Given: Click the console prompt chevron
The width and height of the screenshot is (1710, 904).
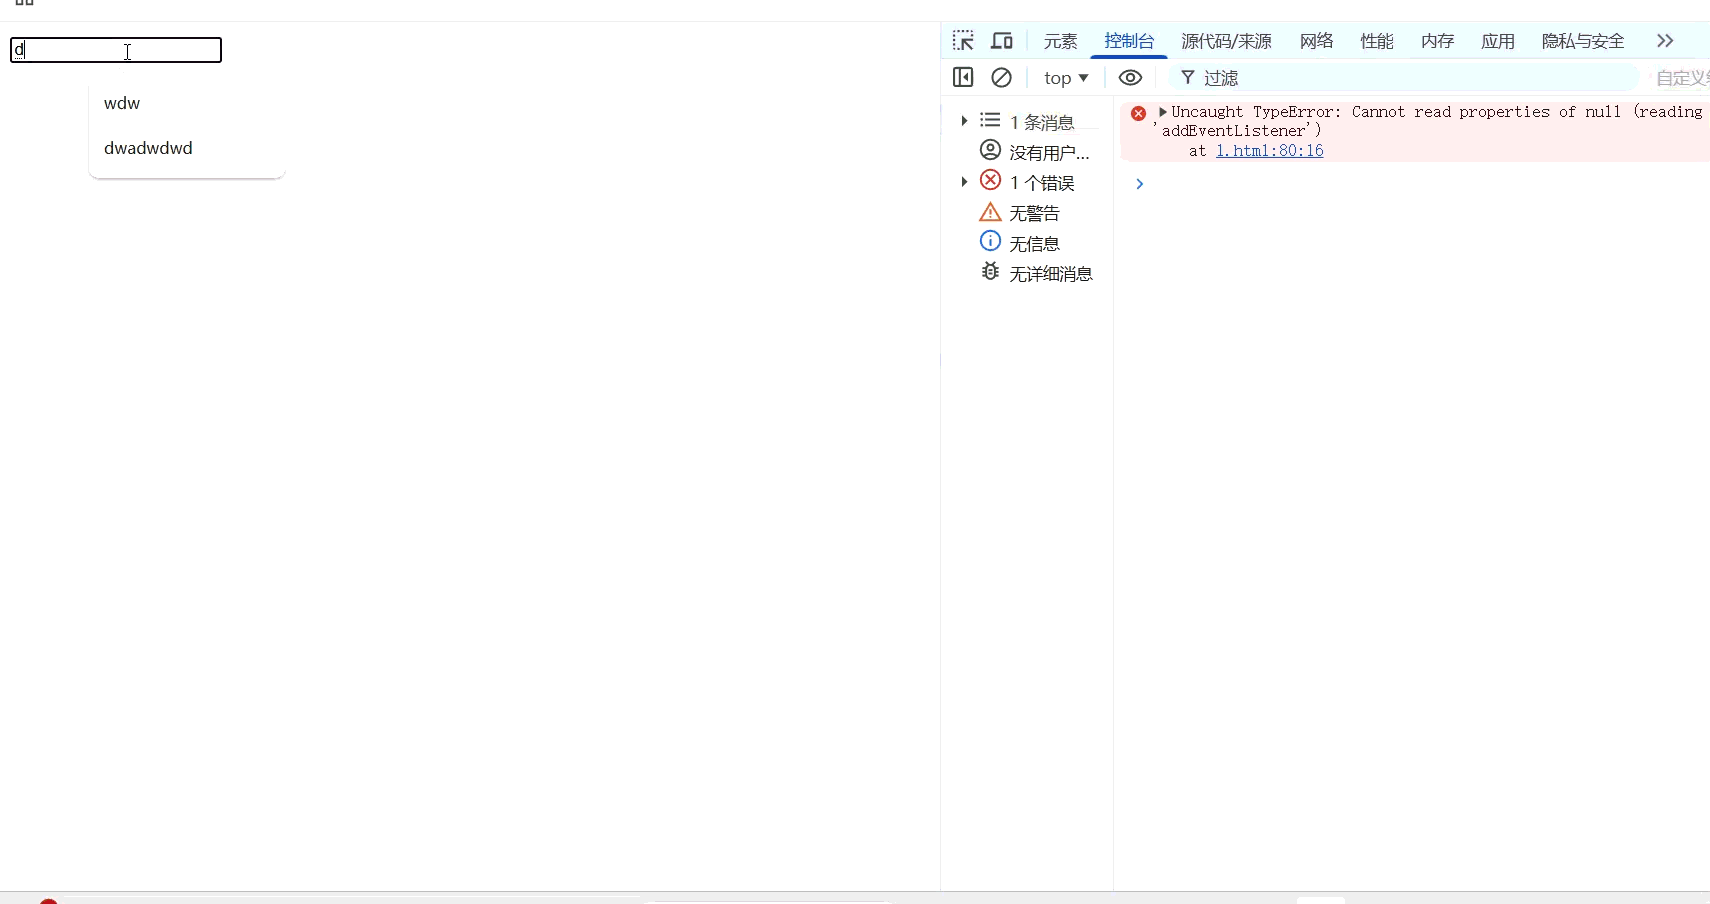Looking at the screenshot, I should 1139,184.
